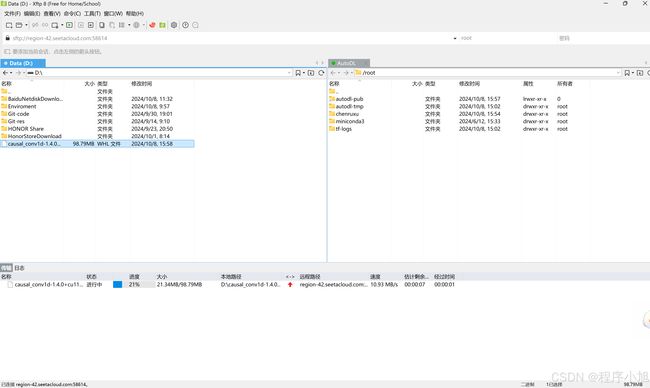Screen dimensions: 650x388
Task: Click the speech-bubble icon at toolbar end
Action: coord(195,25)
